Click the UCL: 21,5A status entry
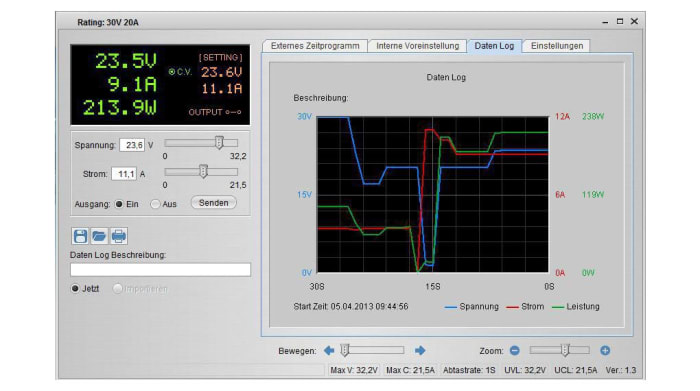700x391 pixels. point(575,370)
